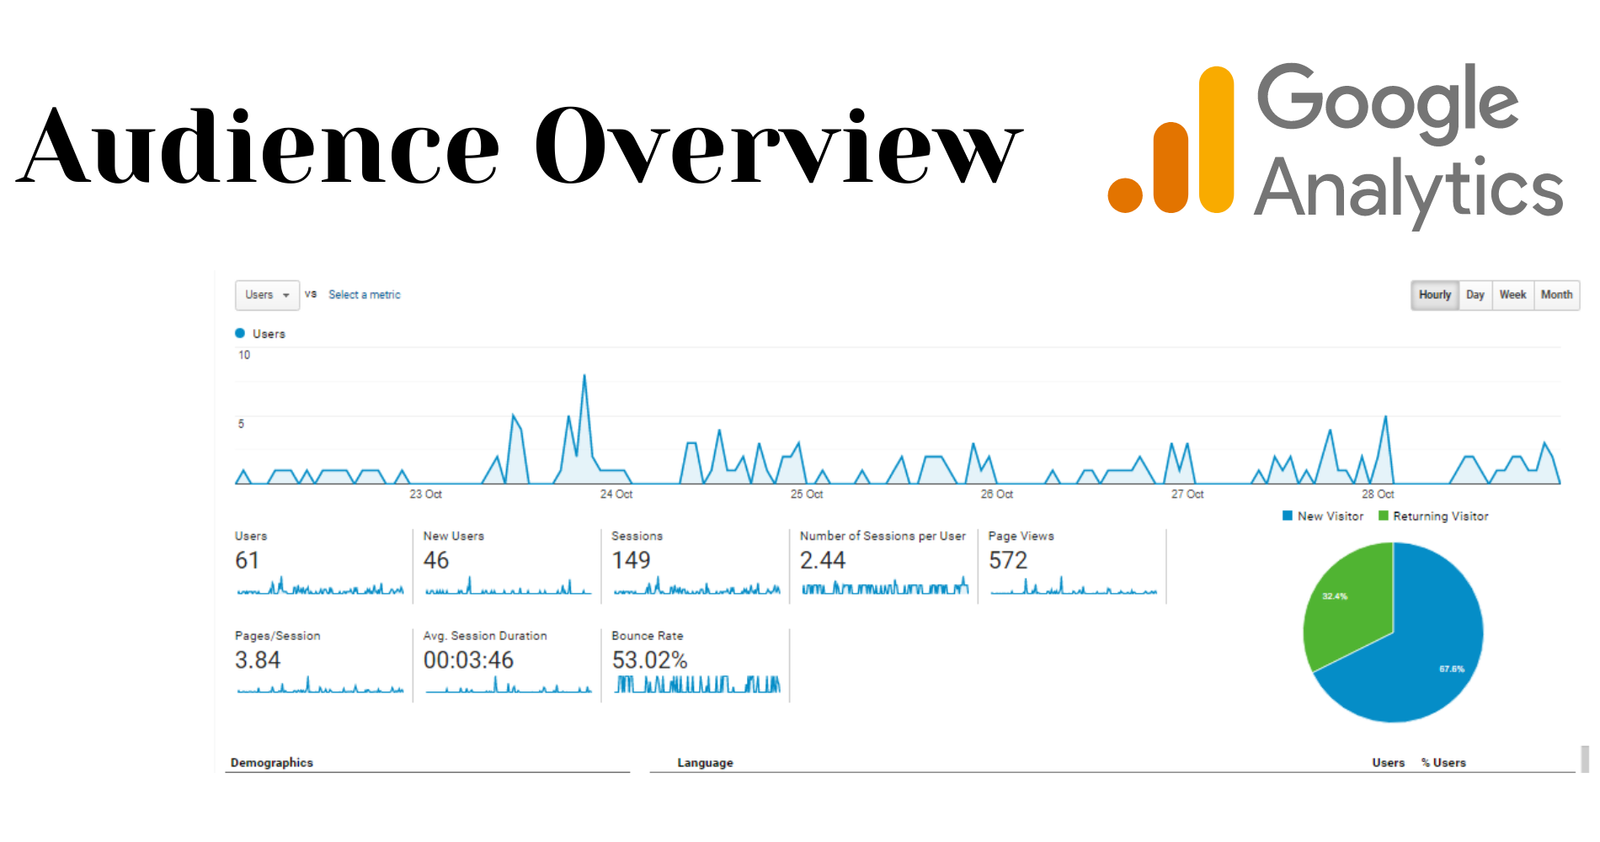Open the Pages/Session sparkline under 3.84
Screen dimensions: 1600x842
320,686
